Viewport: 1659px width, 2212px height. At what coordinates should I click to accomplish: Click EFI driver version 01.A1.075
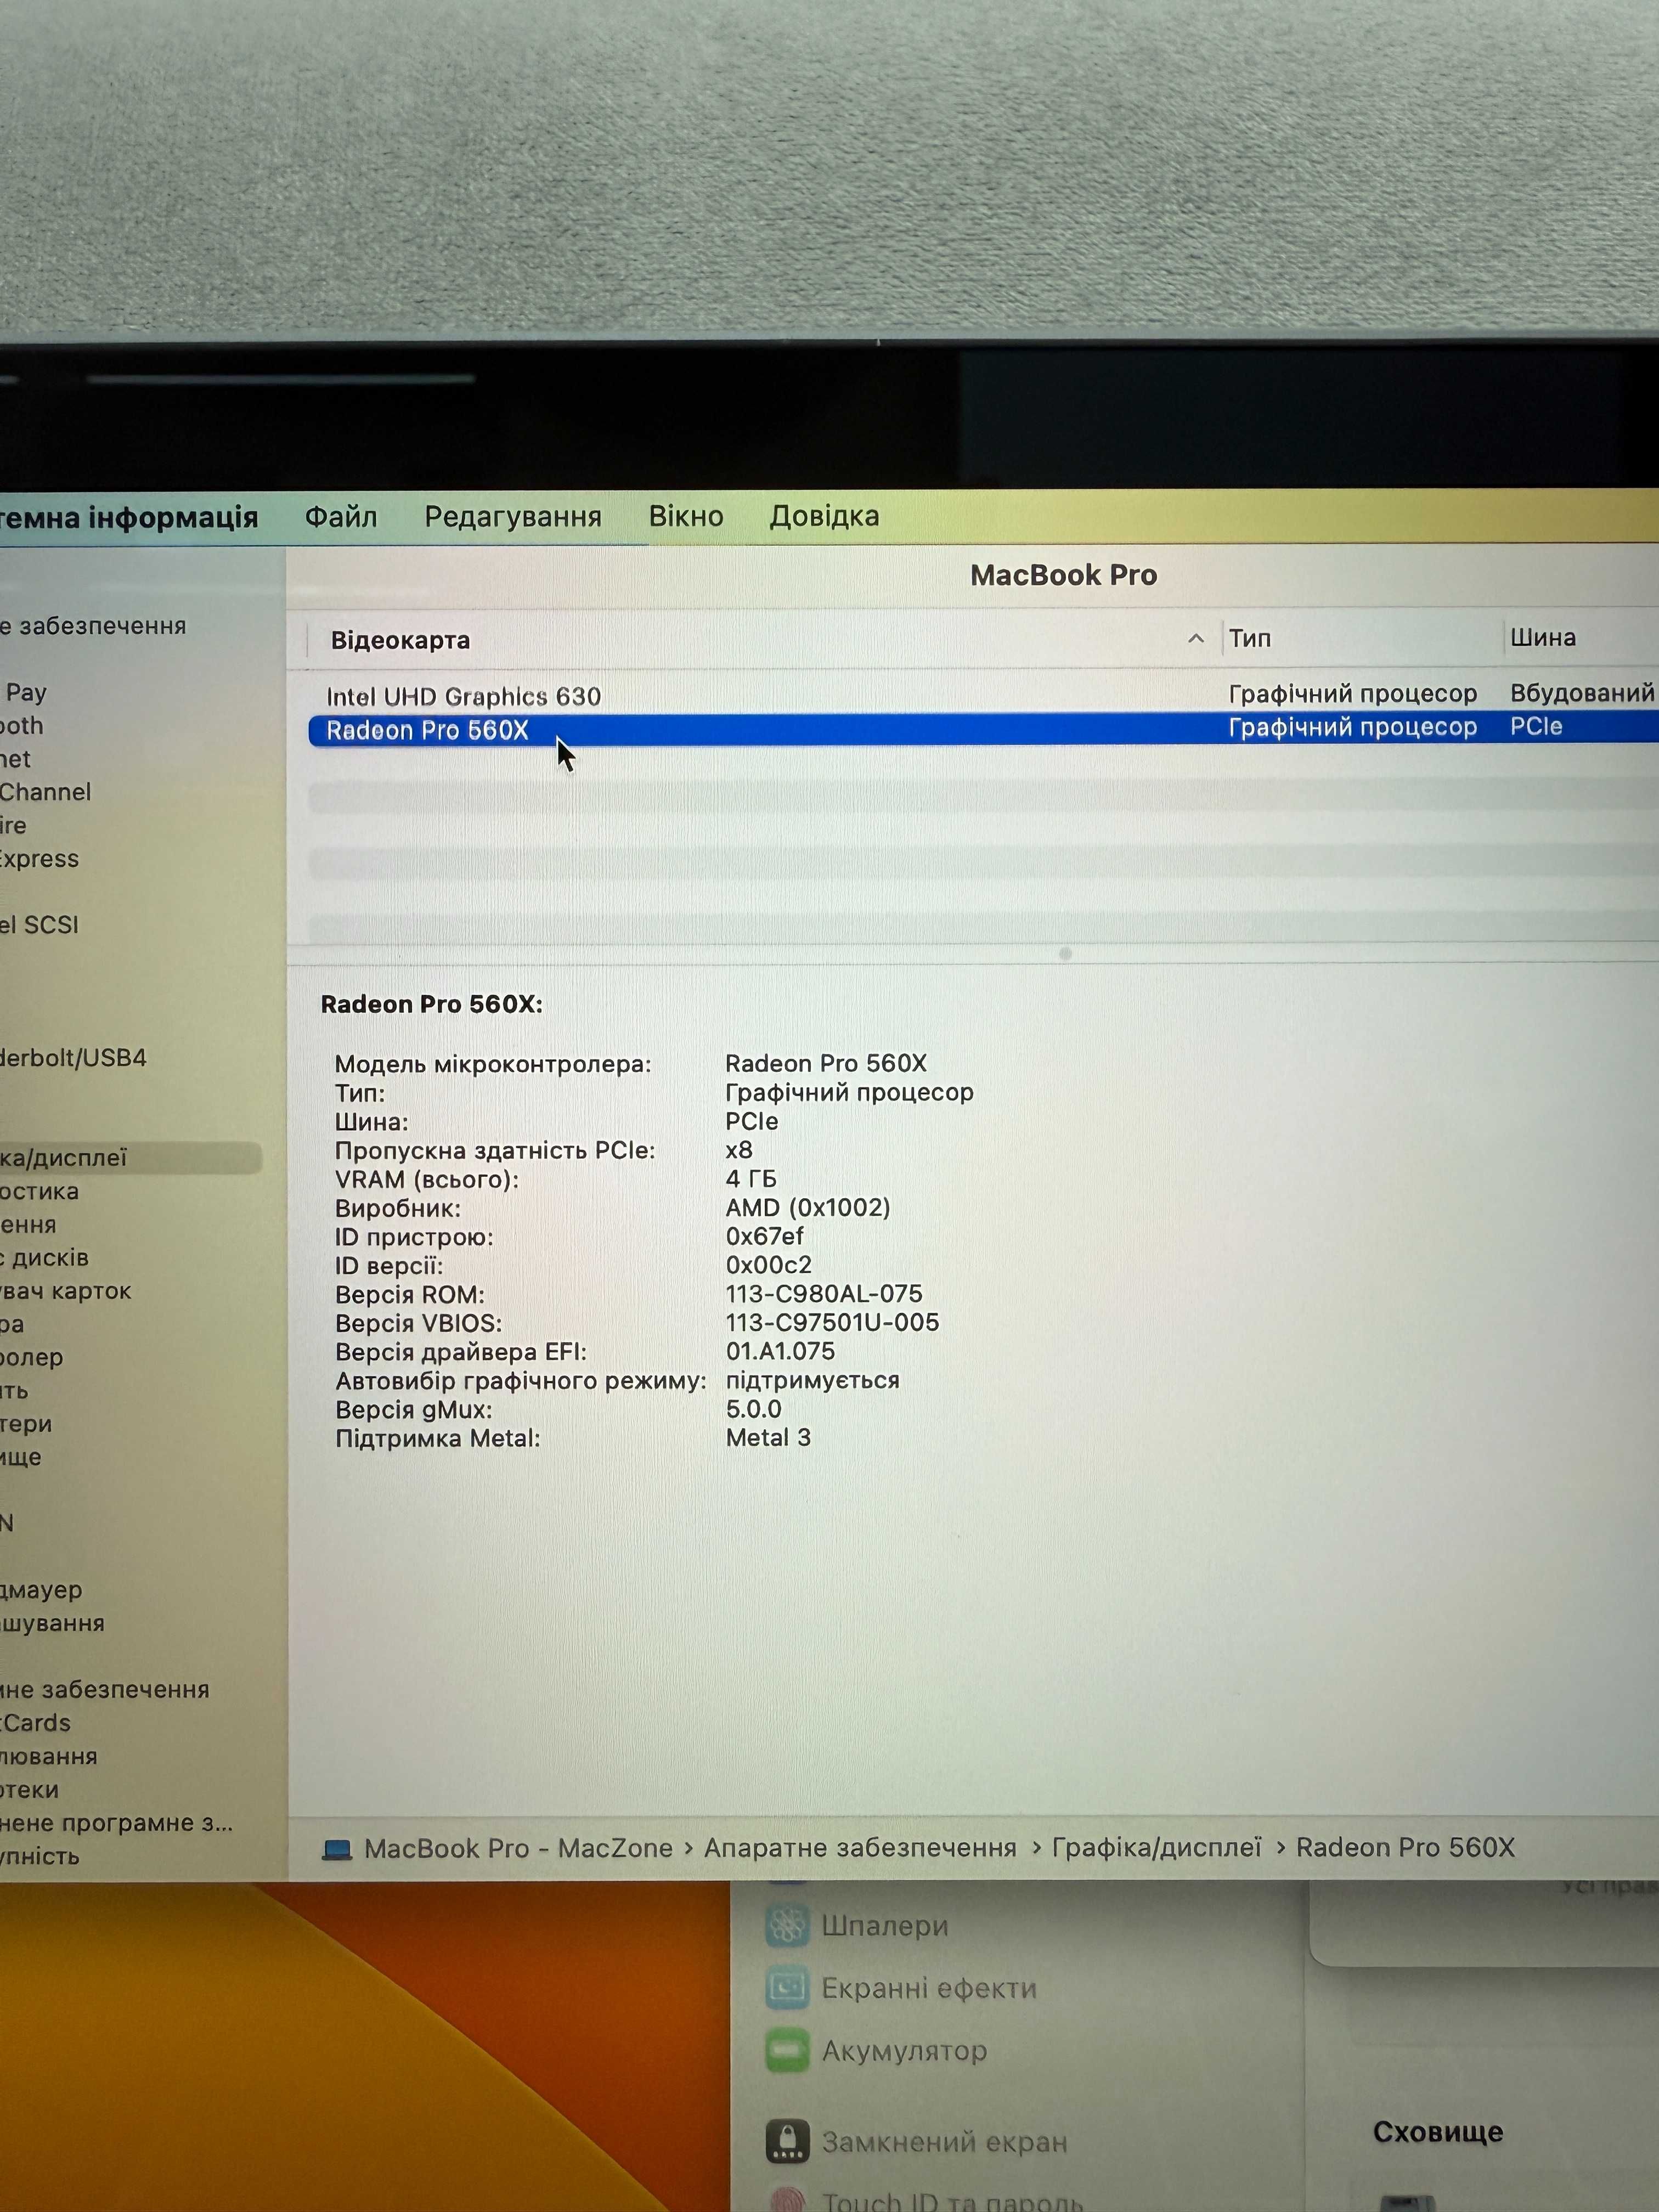[780, 1352]
